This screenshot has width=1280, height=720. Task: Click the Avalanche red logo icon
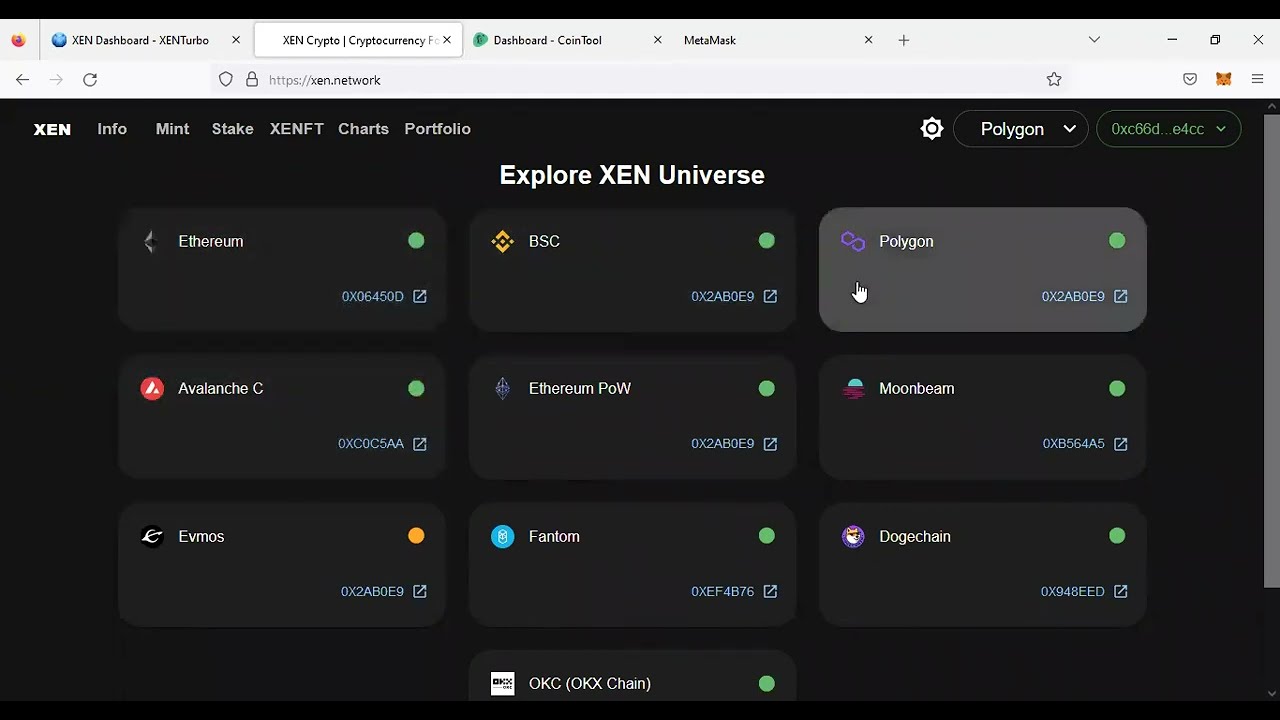tap(152, 389)
